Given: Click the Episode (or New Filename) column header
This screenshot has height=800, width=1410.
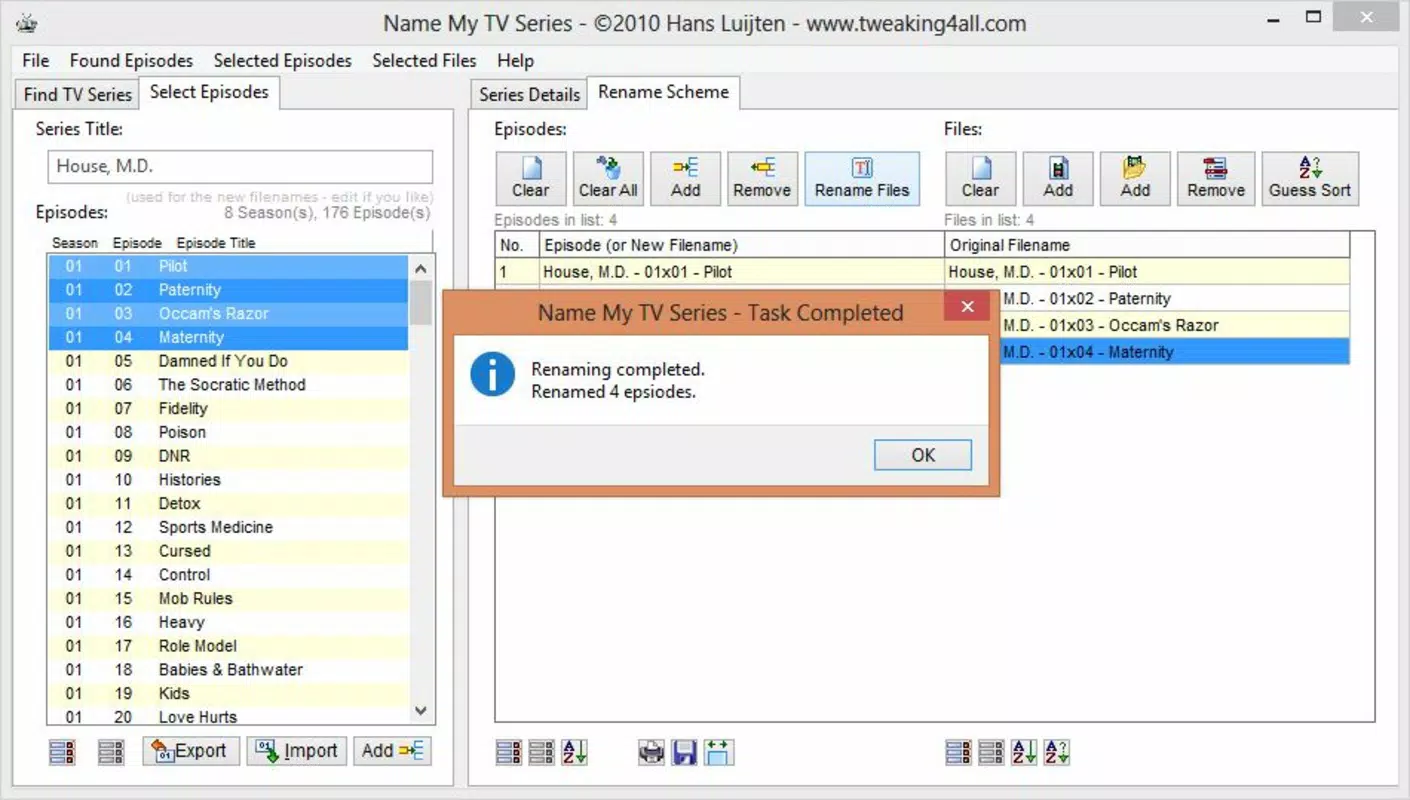Looking at the screenshot, I should [x=743, y=245].
